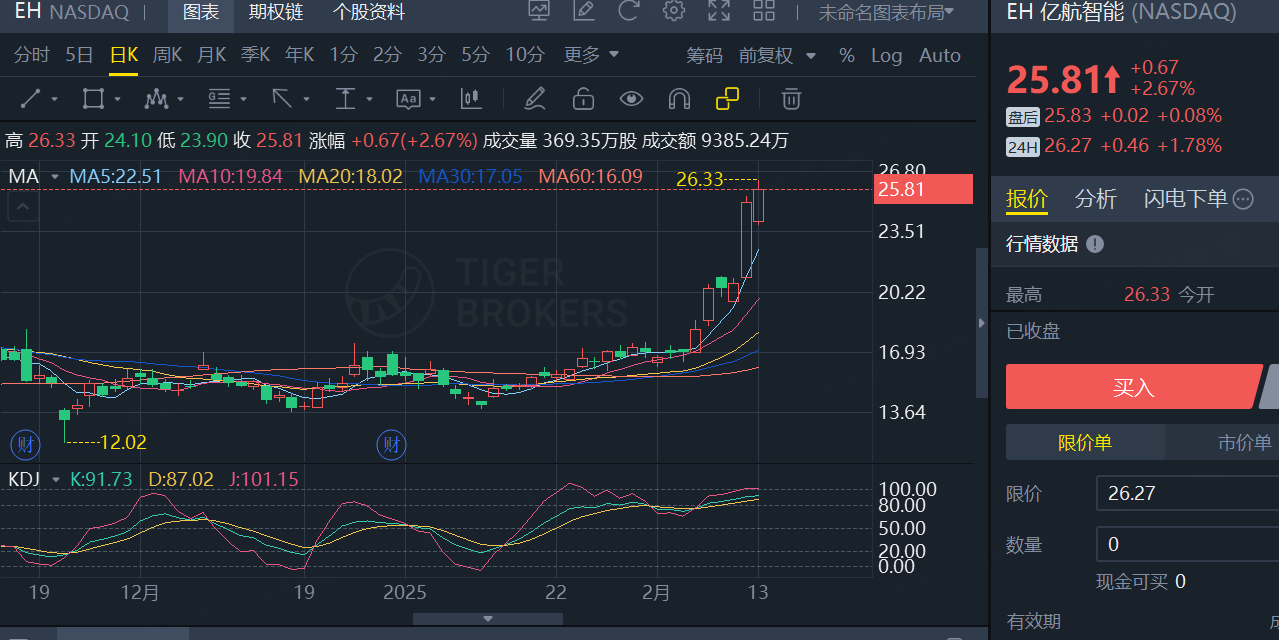
Task: Select the wave pattern drawing tool
Action: point(156,99)
